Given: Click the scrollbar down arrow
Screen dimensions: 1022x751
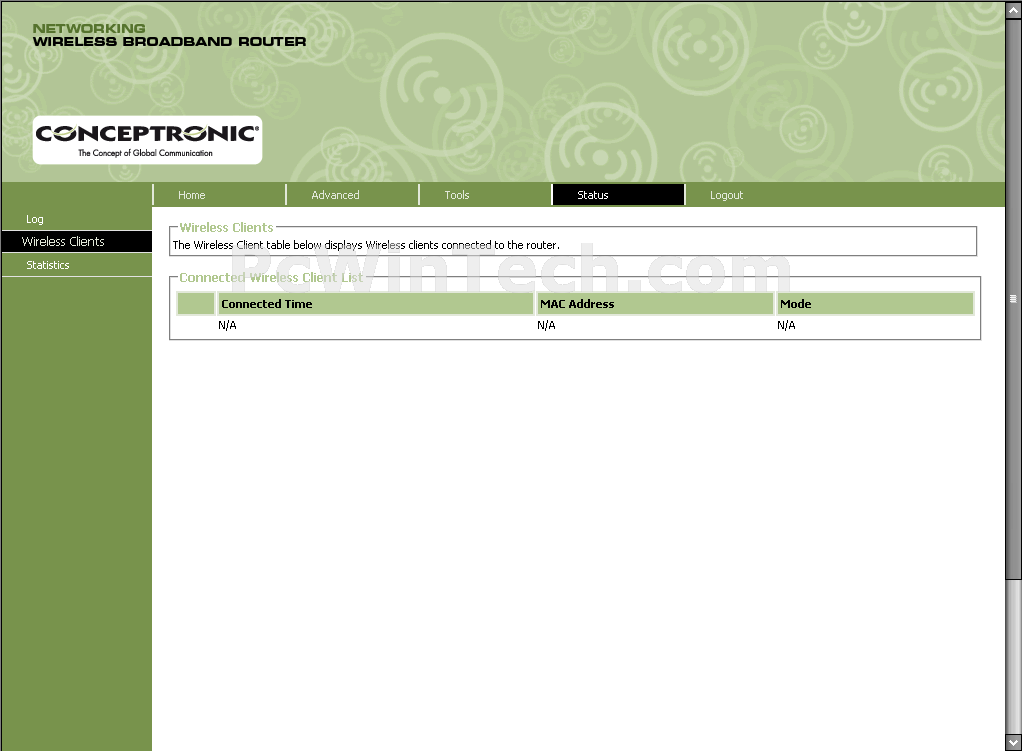Looking at the screenshot, I should pyautogui.click(x=1014, y=742).
